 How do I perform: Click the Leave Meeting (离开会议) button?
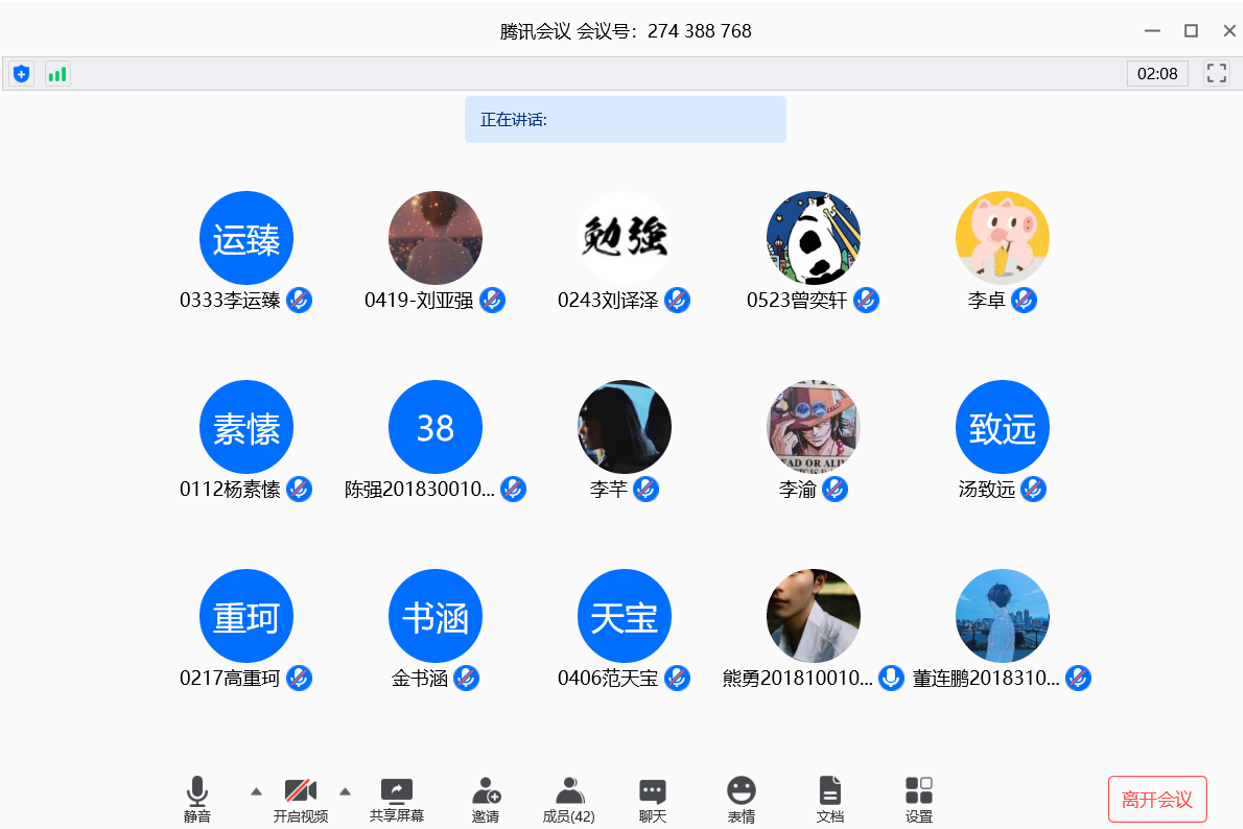coord(1157,799)
